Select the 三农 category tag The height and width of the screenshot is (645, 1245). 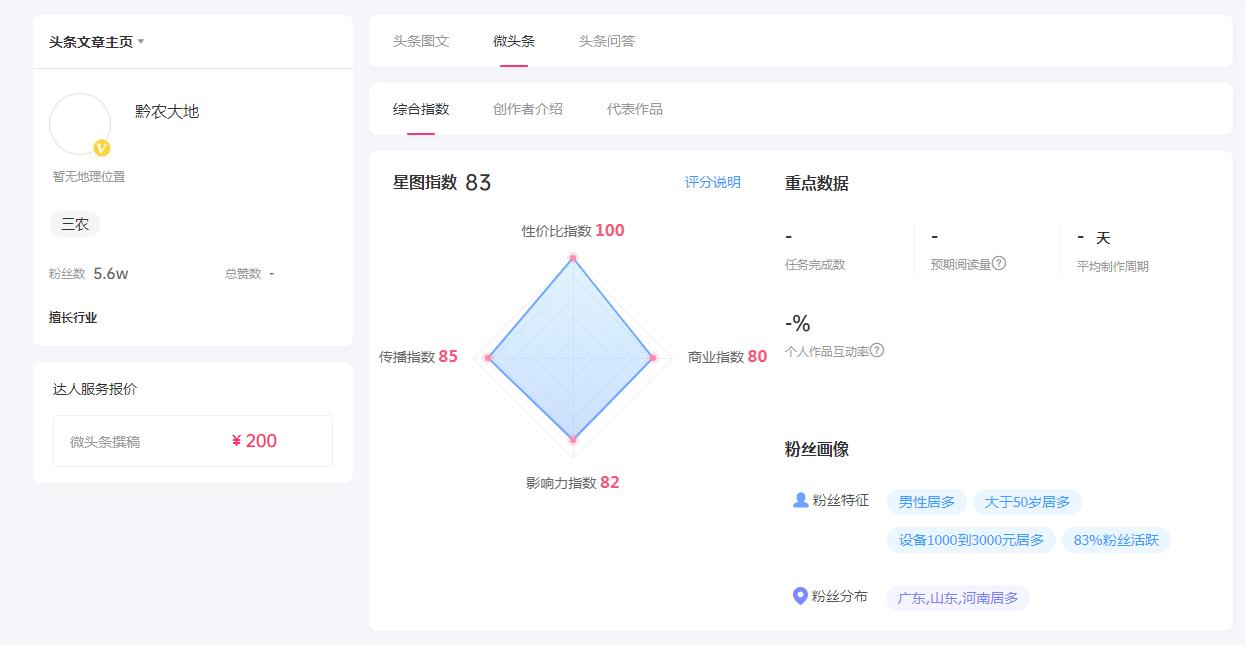tap(74, 224)
